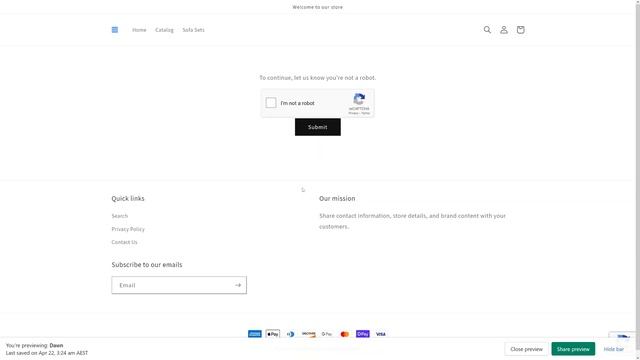The width and height of the screenshot is (640, 360).
Task: Click the Google Pay payment icon
Action: (x=327, y=334)
